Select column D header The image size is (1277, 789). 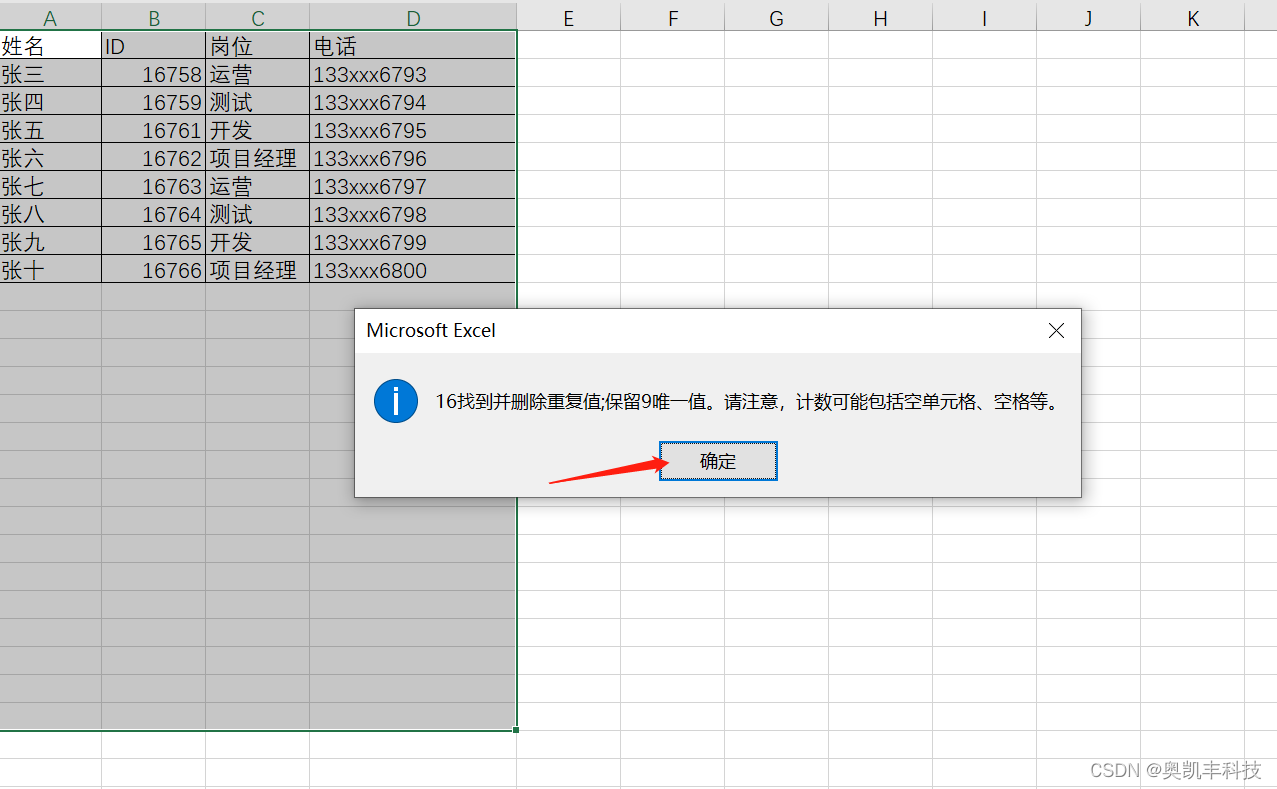click(x=413, y=18)
